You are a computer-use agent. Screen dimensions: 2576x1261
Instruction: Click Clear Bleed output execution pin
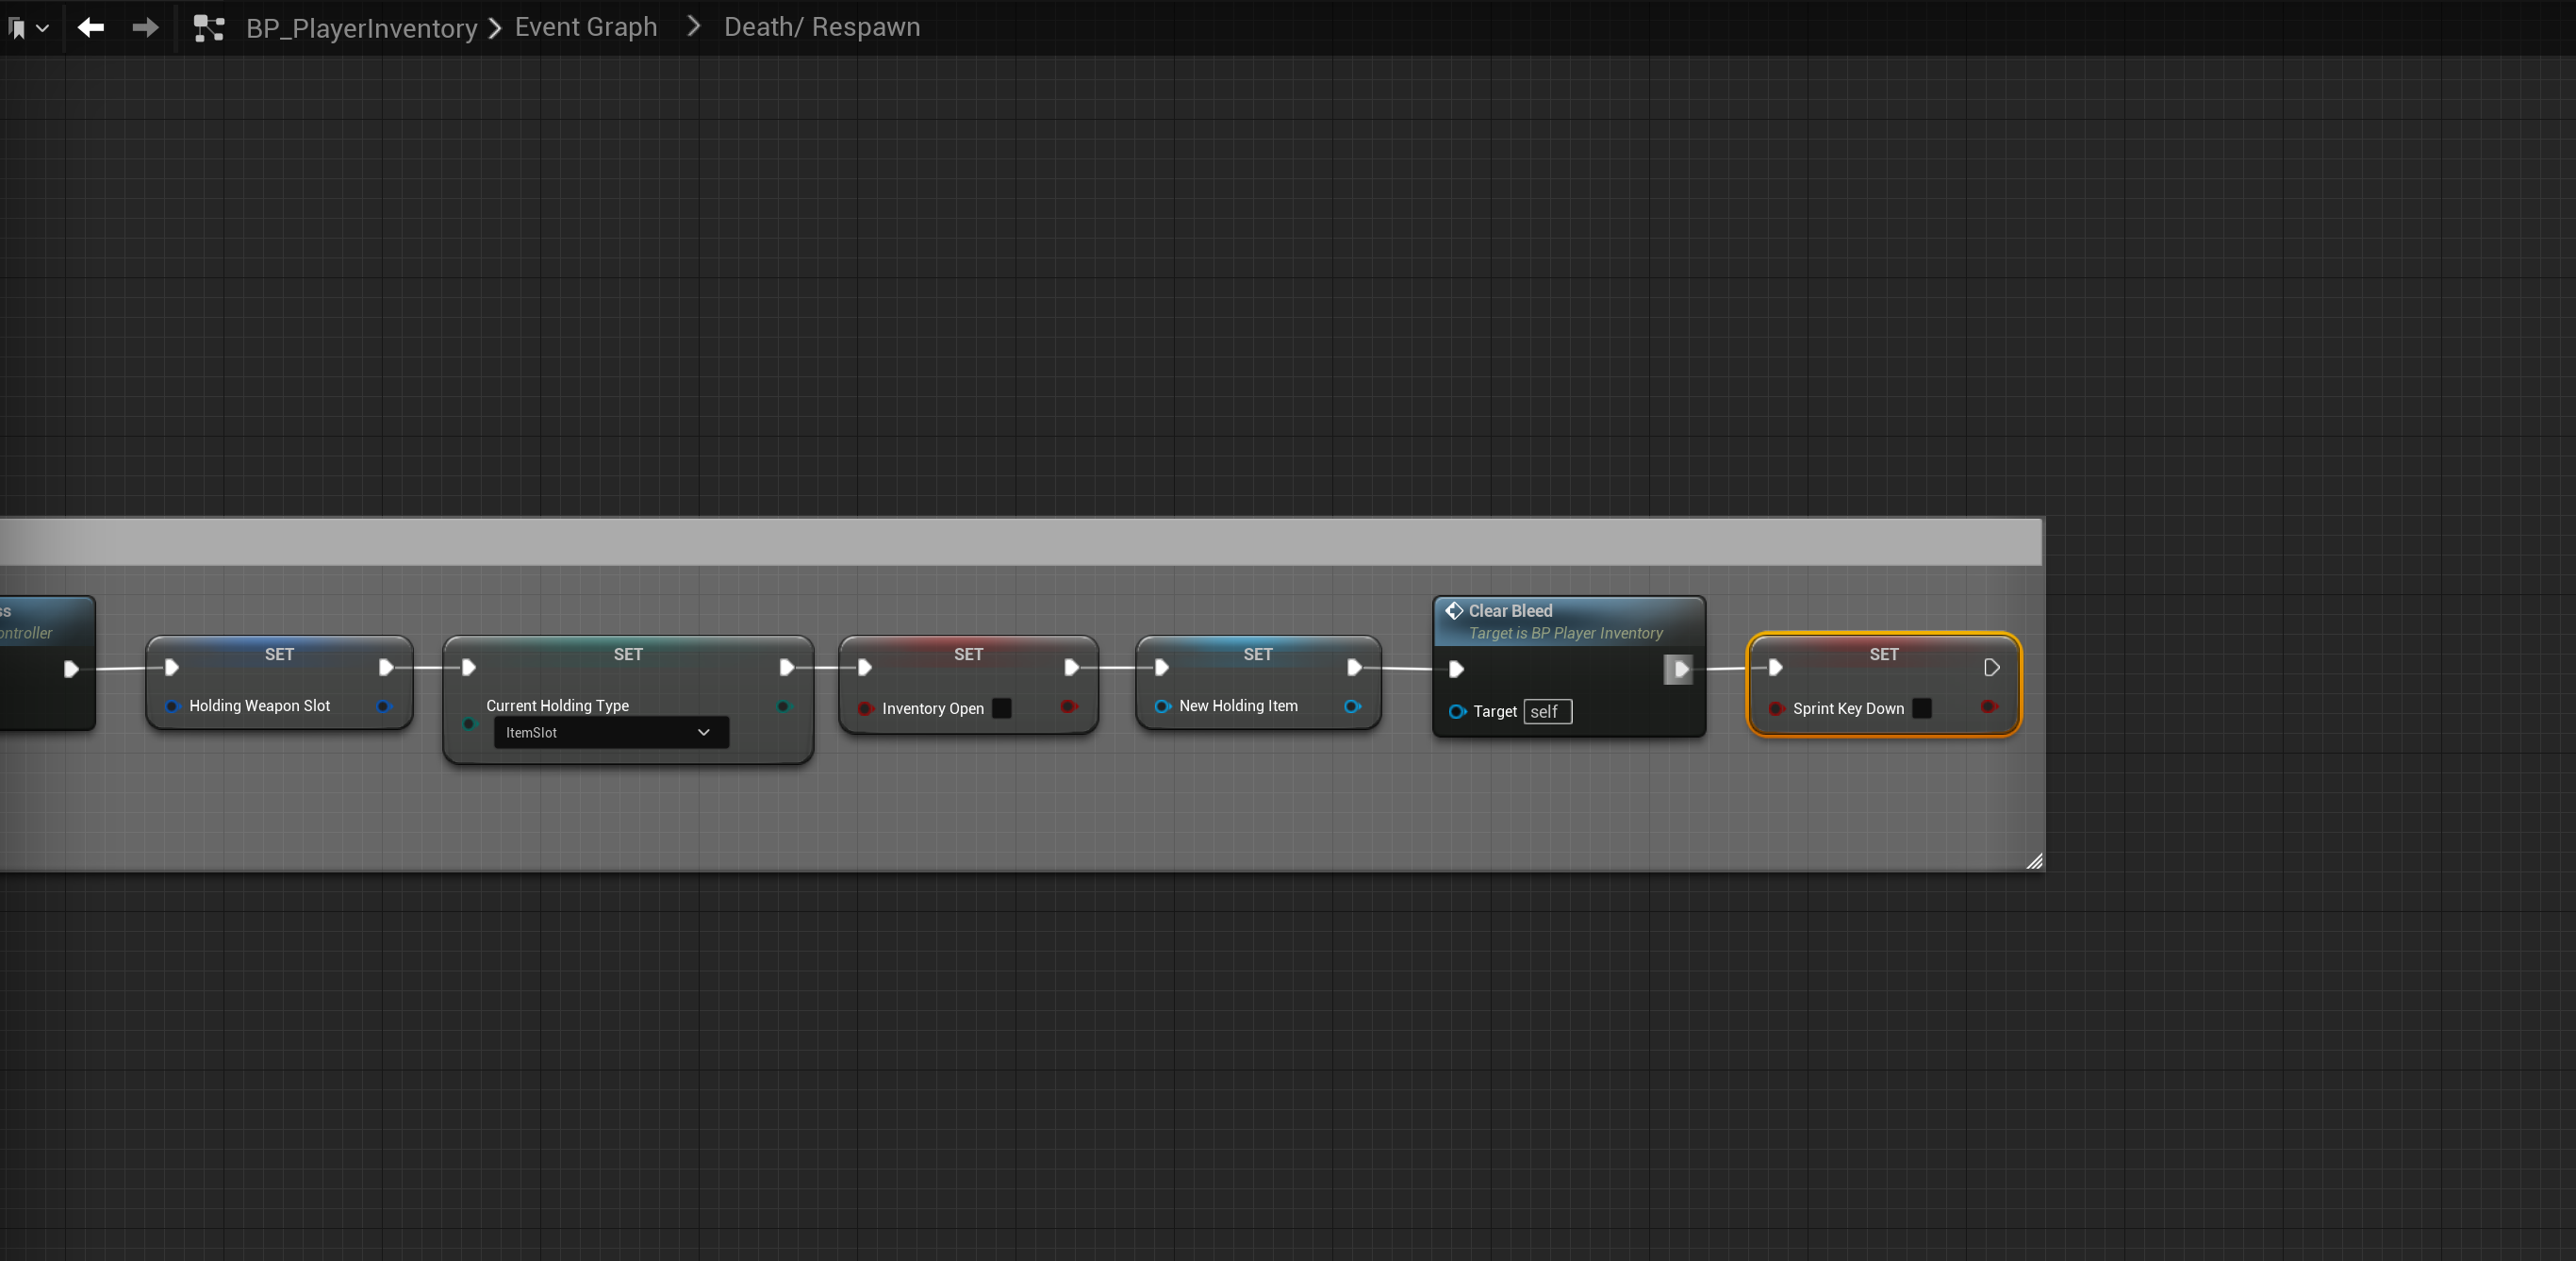click(x=1678, y=669)
